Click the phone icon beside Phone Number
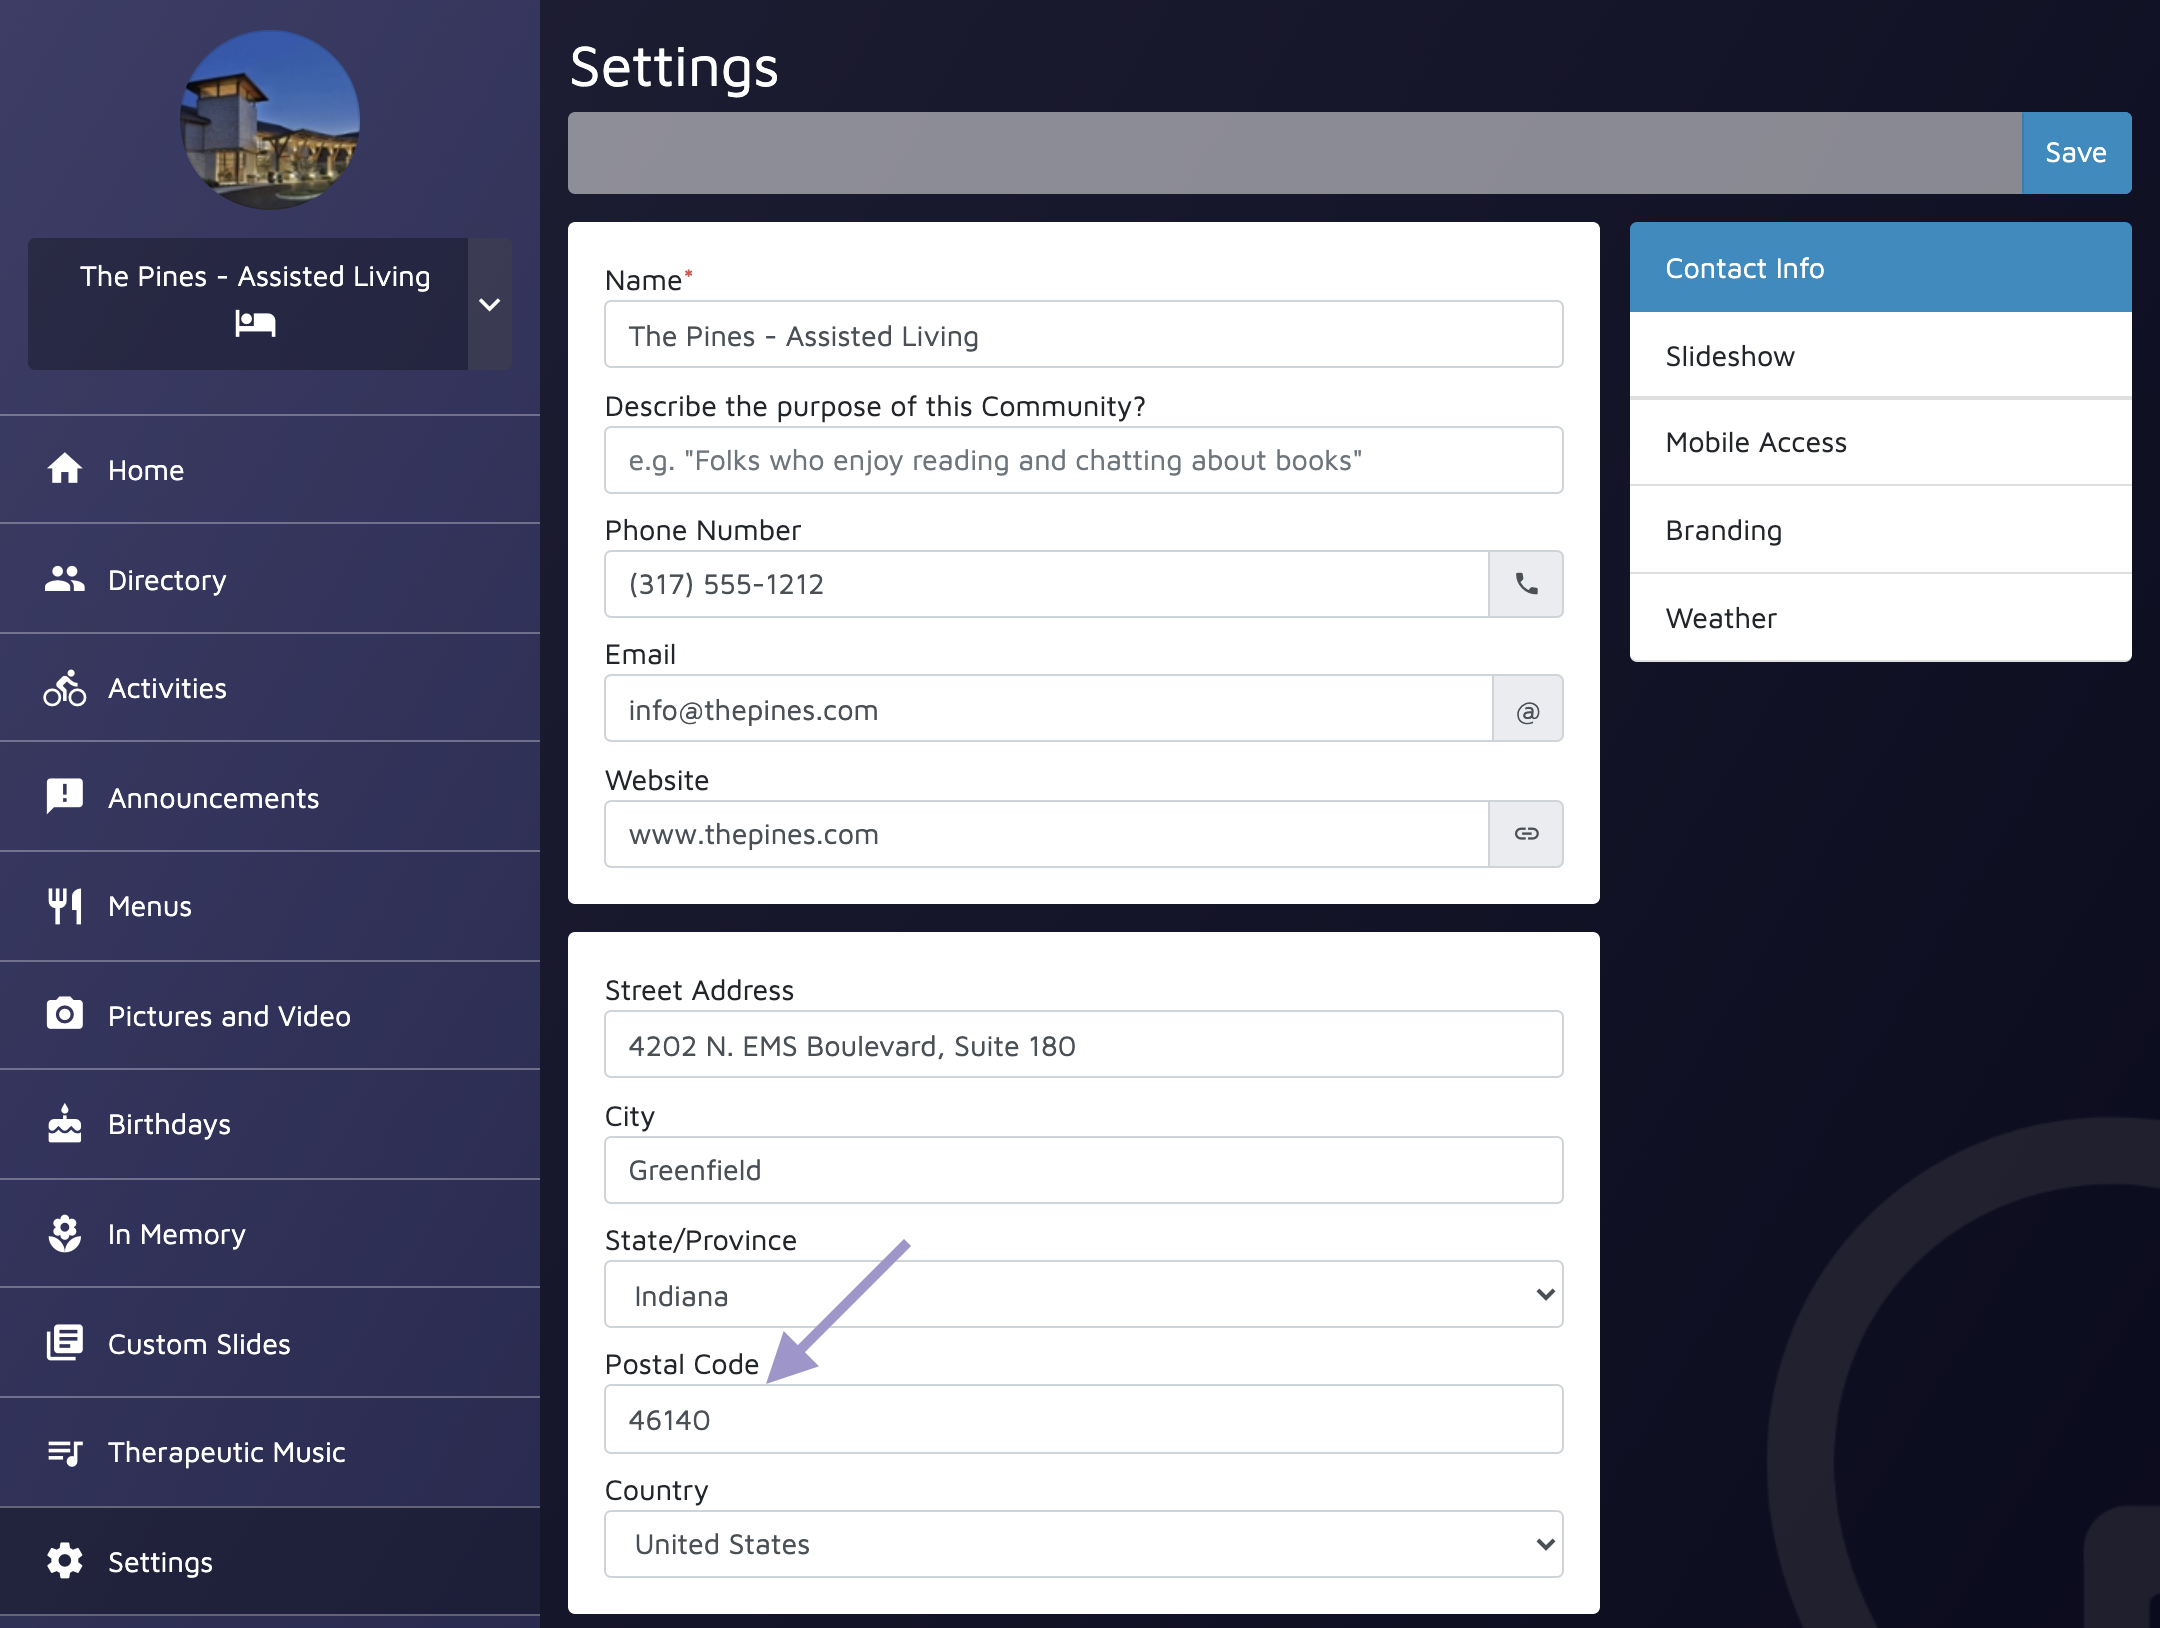 [x=1526, y=584]
